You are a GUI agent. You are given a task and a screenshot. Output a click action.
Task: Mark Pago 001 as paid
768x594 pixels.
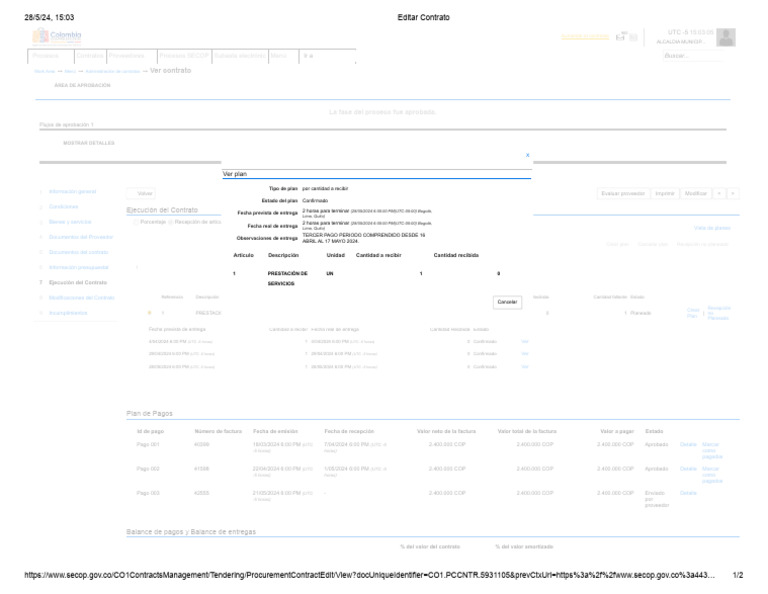[712, 451]
